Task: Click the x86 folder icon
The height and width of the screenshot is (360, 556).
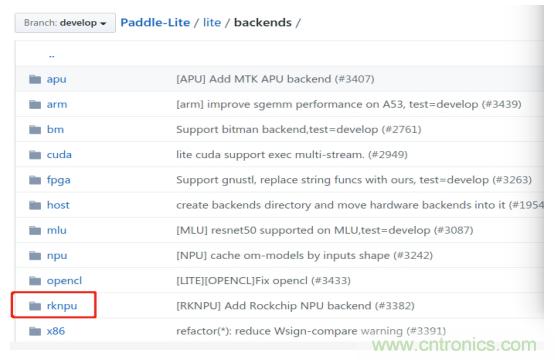Action: tap(35, 331)
